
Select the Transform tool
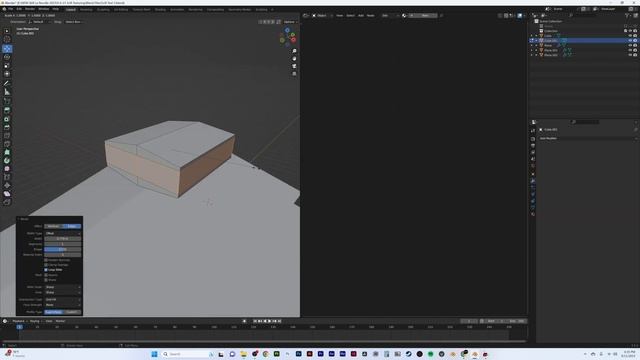click(x=7, y=74)
